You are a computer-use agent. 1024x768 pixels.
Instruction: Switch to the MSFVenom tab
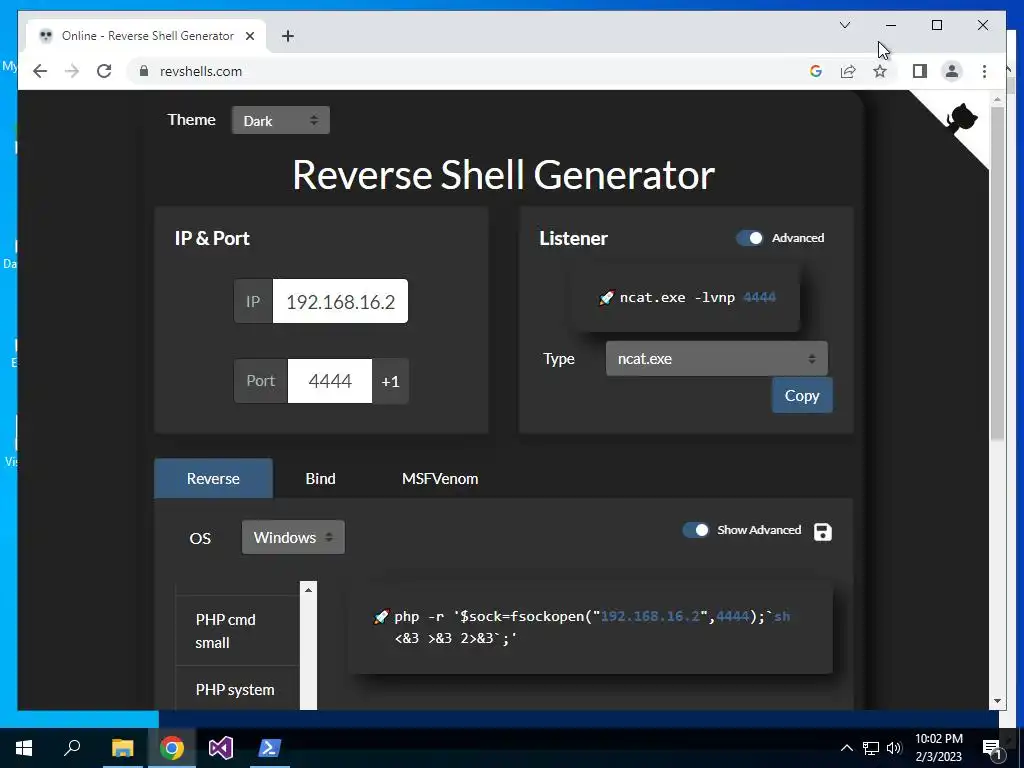pos(440,479)
